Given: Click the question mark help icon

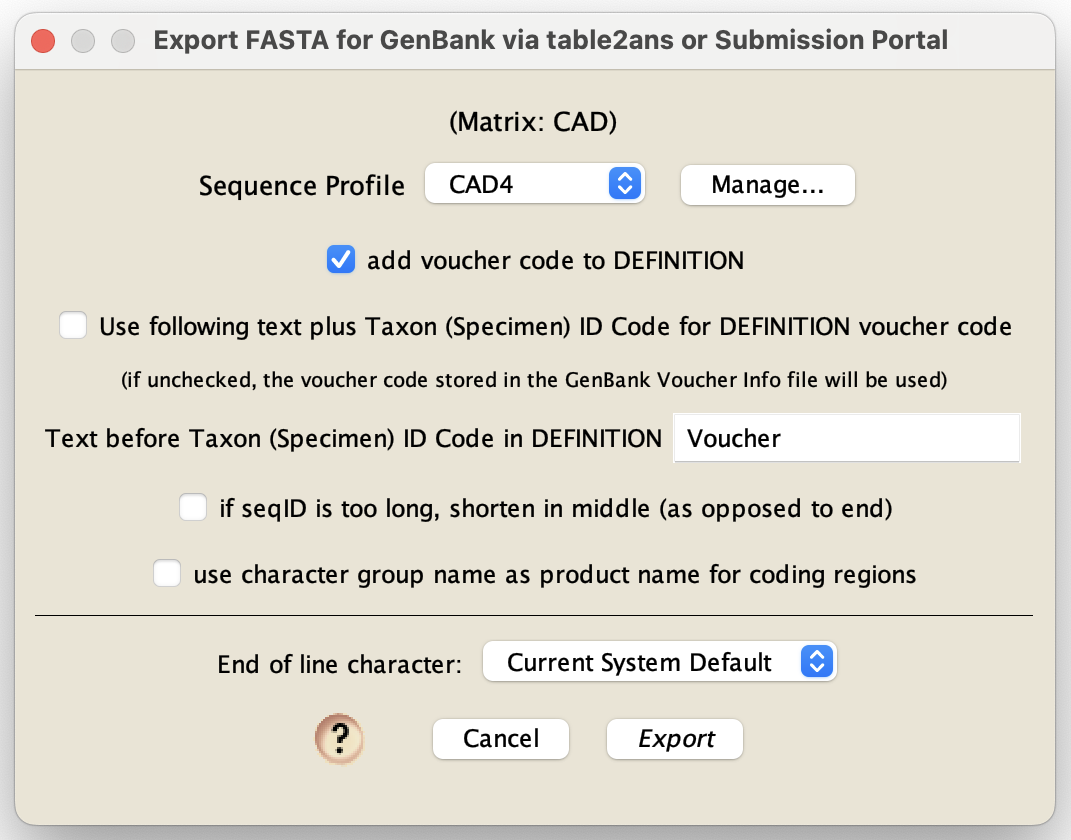Looking at the screenshot, I should (340, 739).
